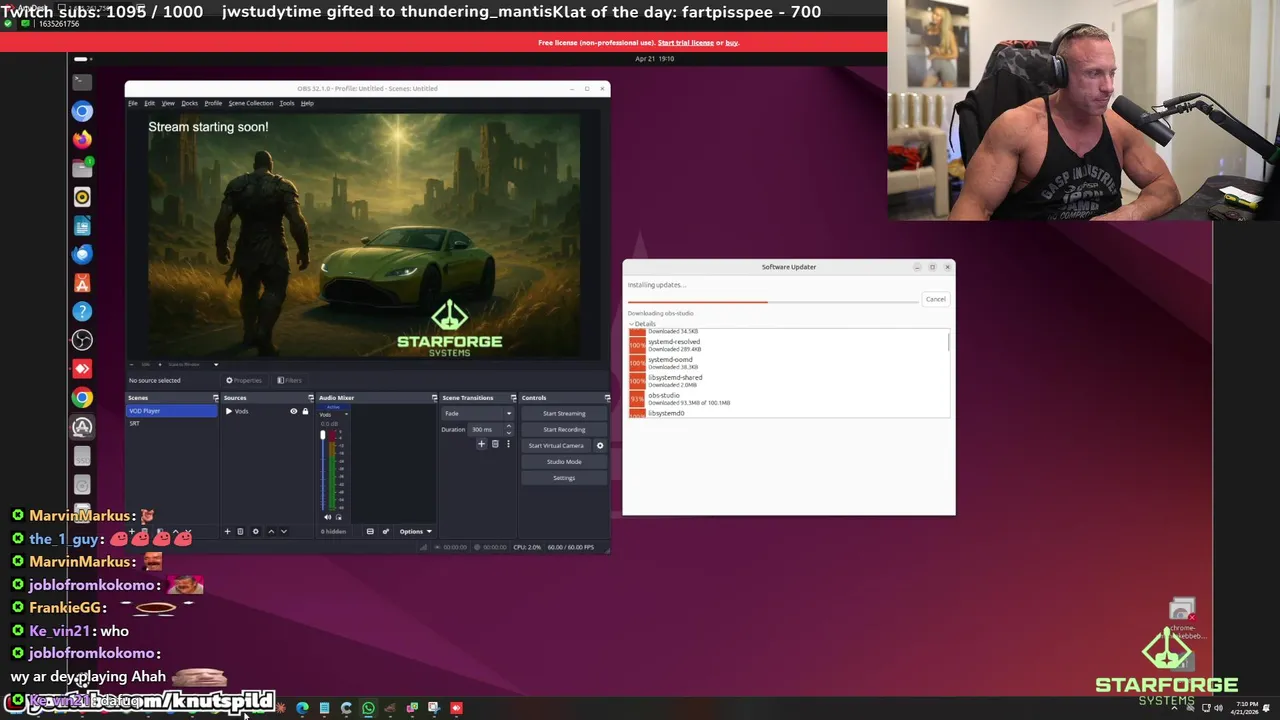Open advanced audio properties gears icon
The width and height of the screenshot is (1280, 720).
pos(385,531)
